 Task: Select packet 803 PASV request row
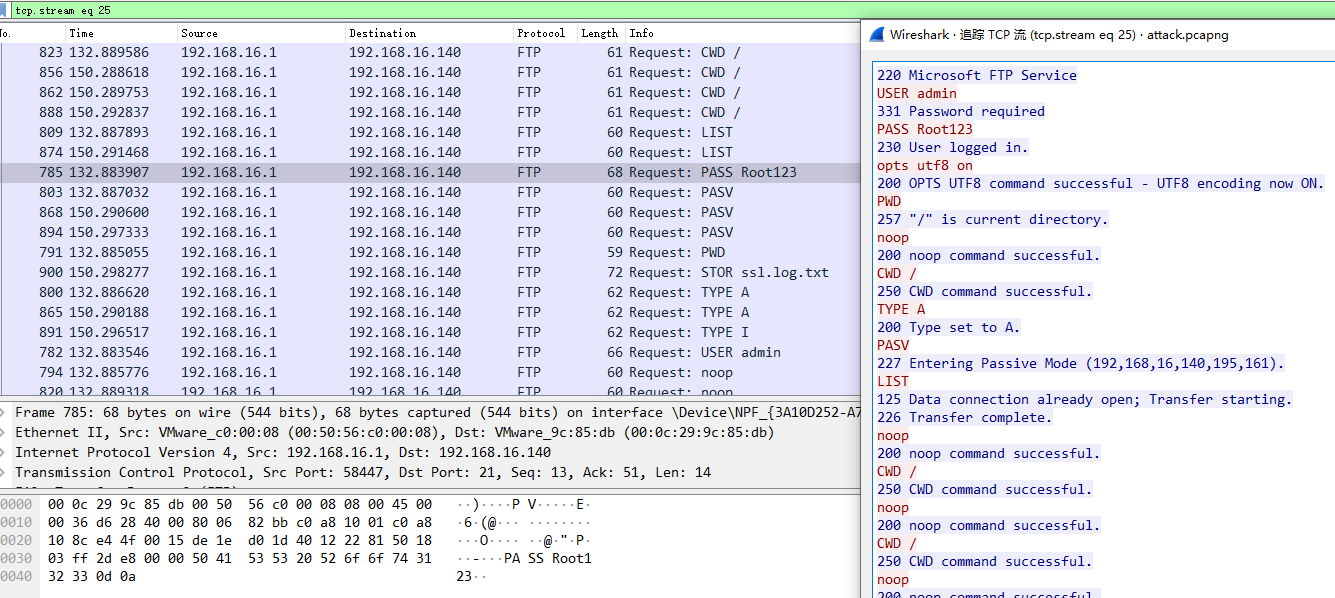pyautogui.click(x=430, y=192)
